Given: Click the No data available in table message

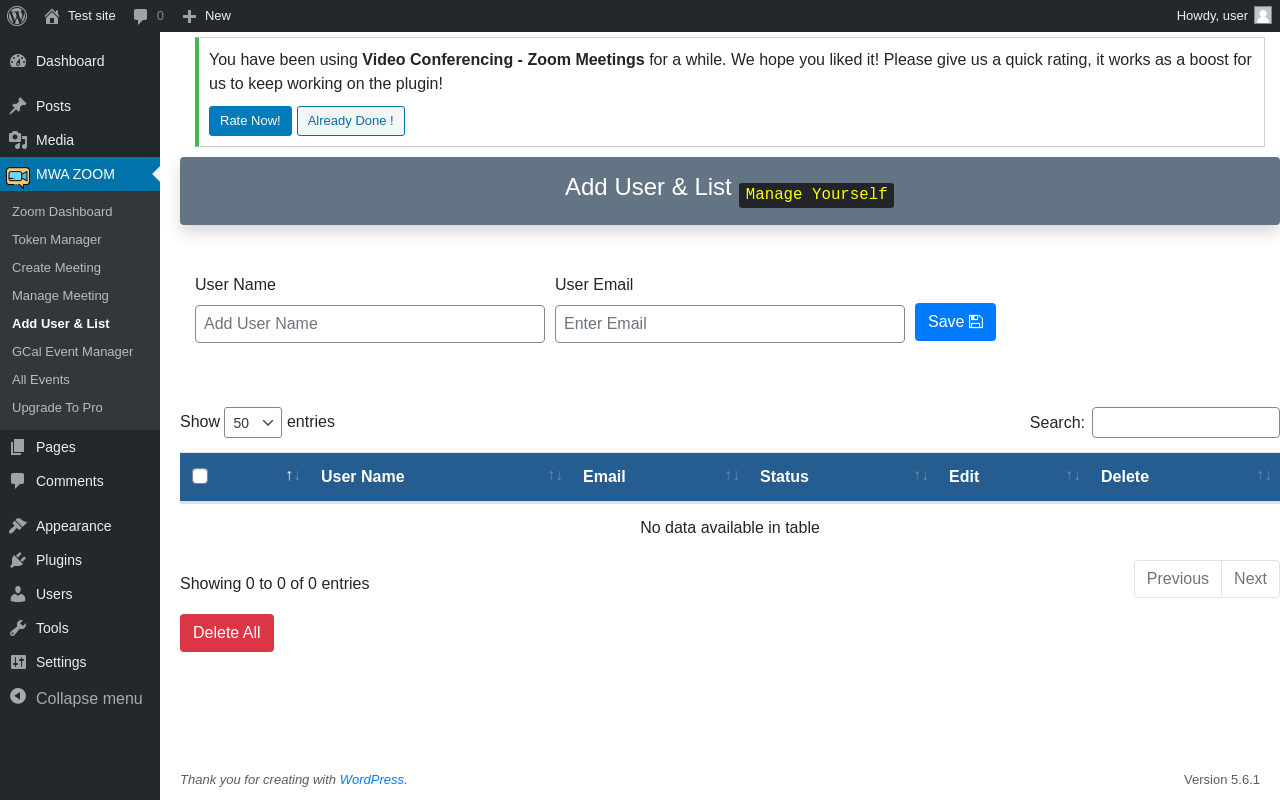Looking at the screenshot, I should [730, 528].
